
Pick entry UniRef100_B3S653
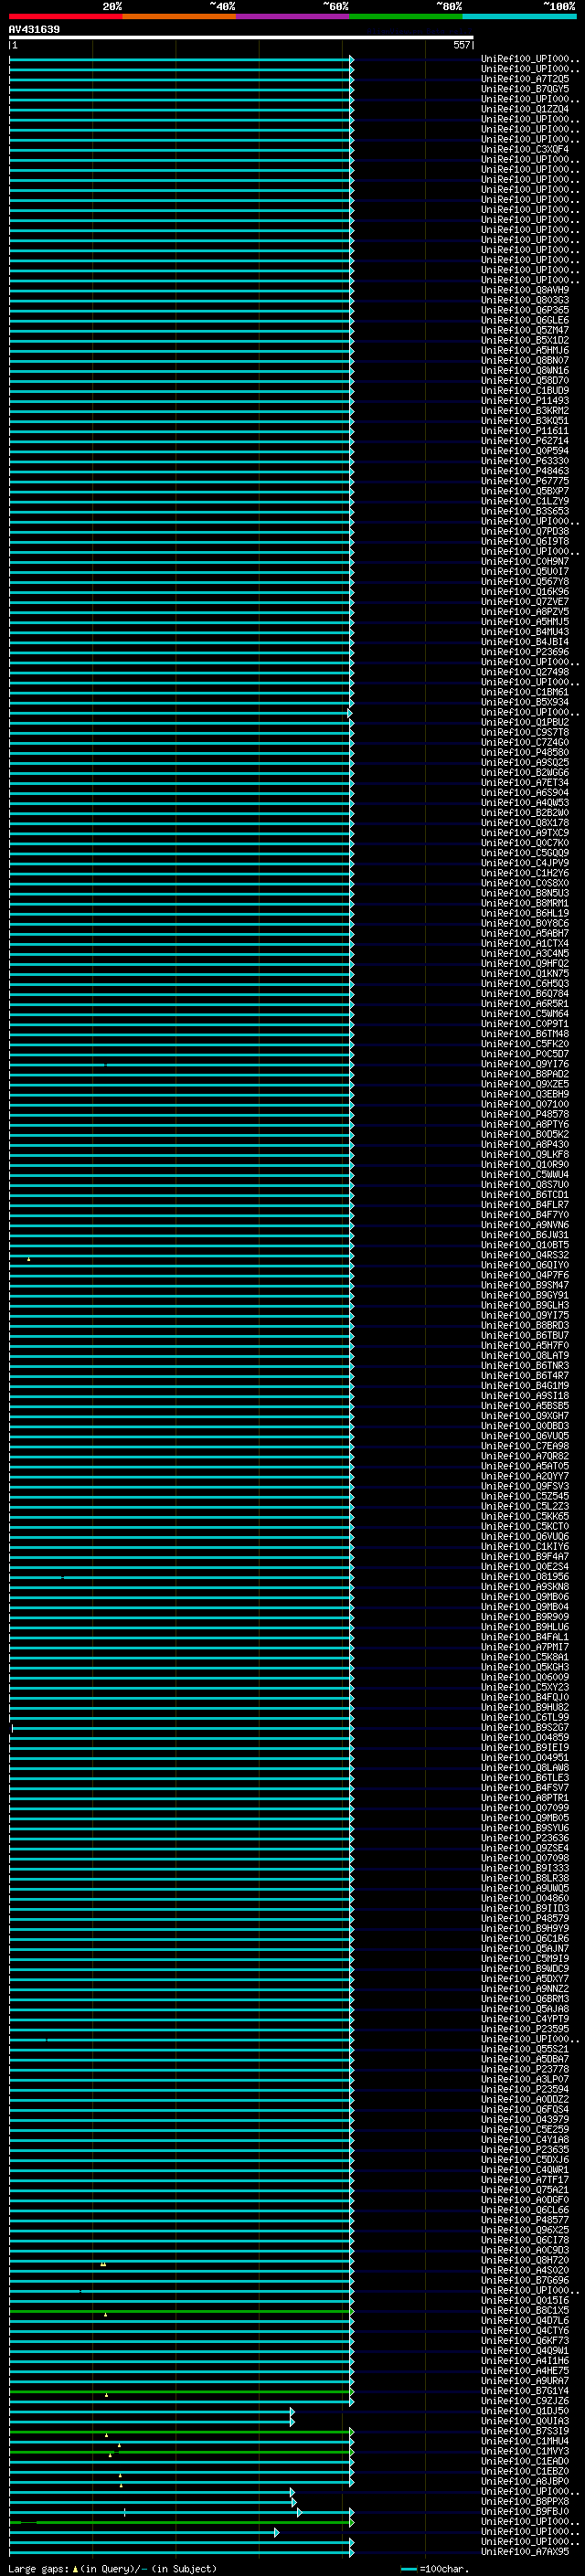[x=525, y=511]
